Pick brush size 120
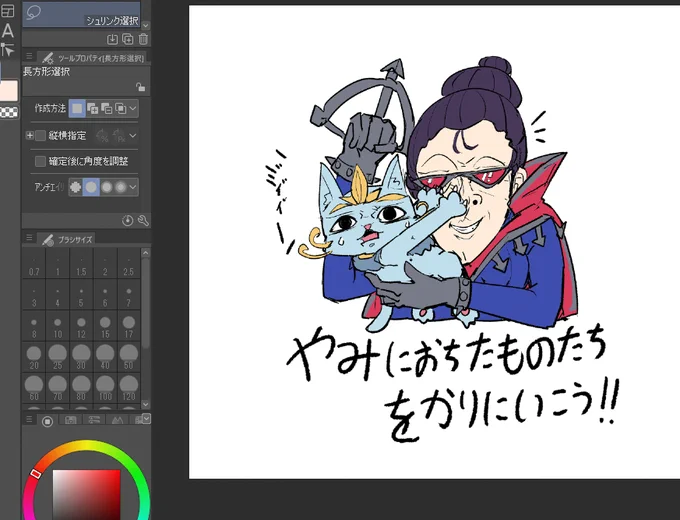680x520 pixels. (128, 388)
